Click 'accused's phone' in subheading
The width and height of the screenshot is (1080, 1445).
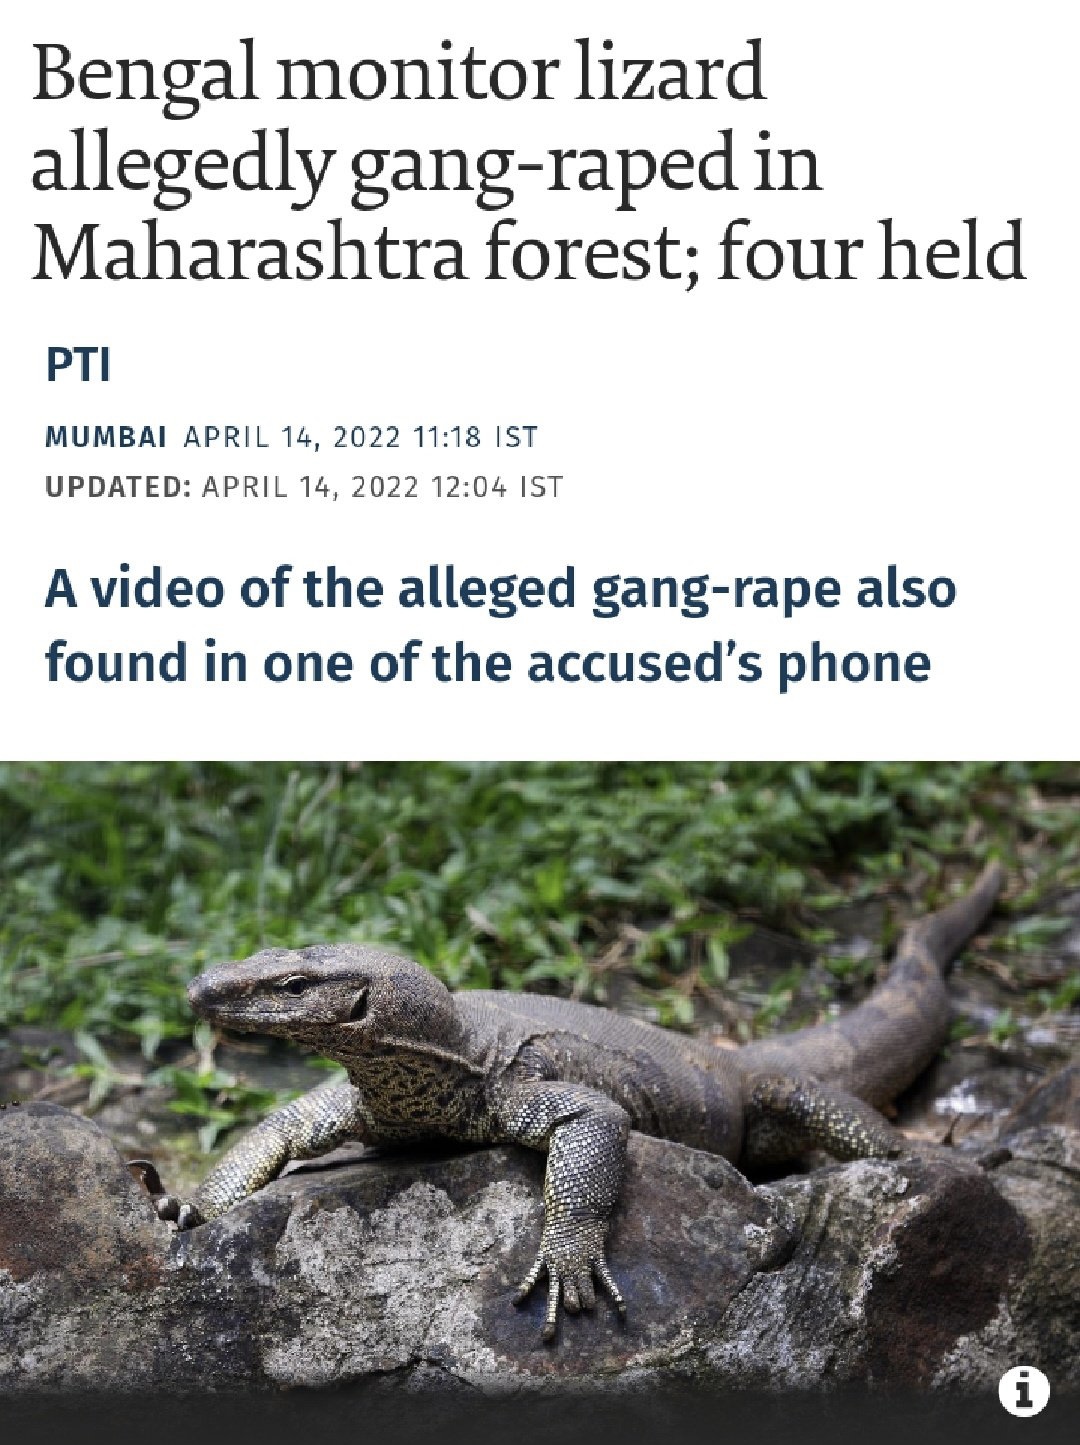[x=728, y=663]
